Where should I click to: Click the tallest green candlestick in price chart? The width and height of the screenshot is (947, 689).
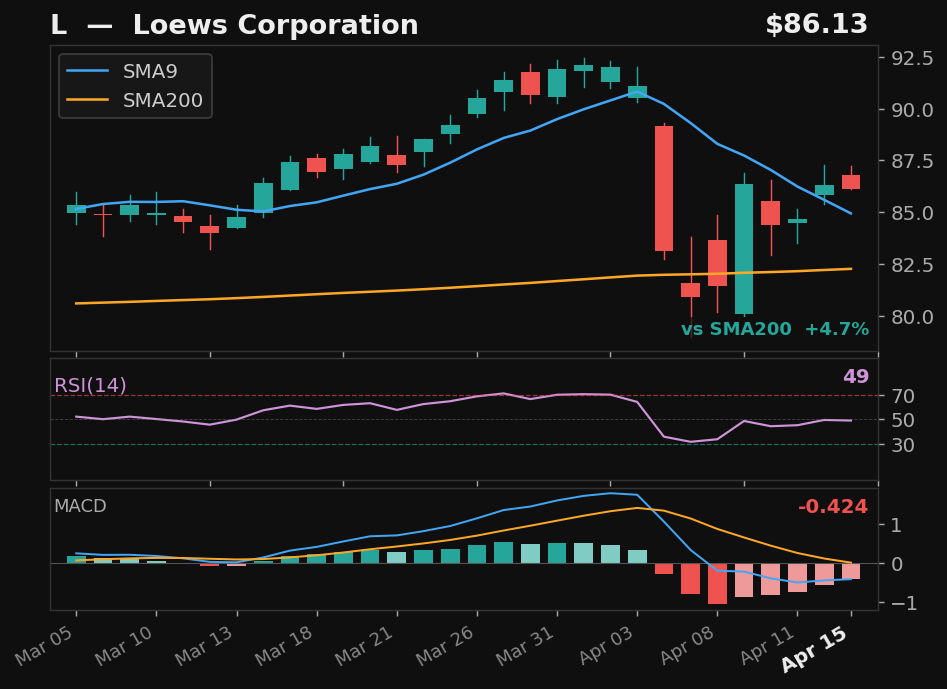coord(744,249)
